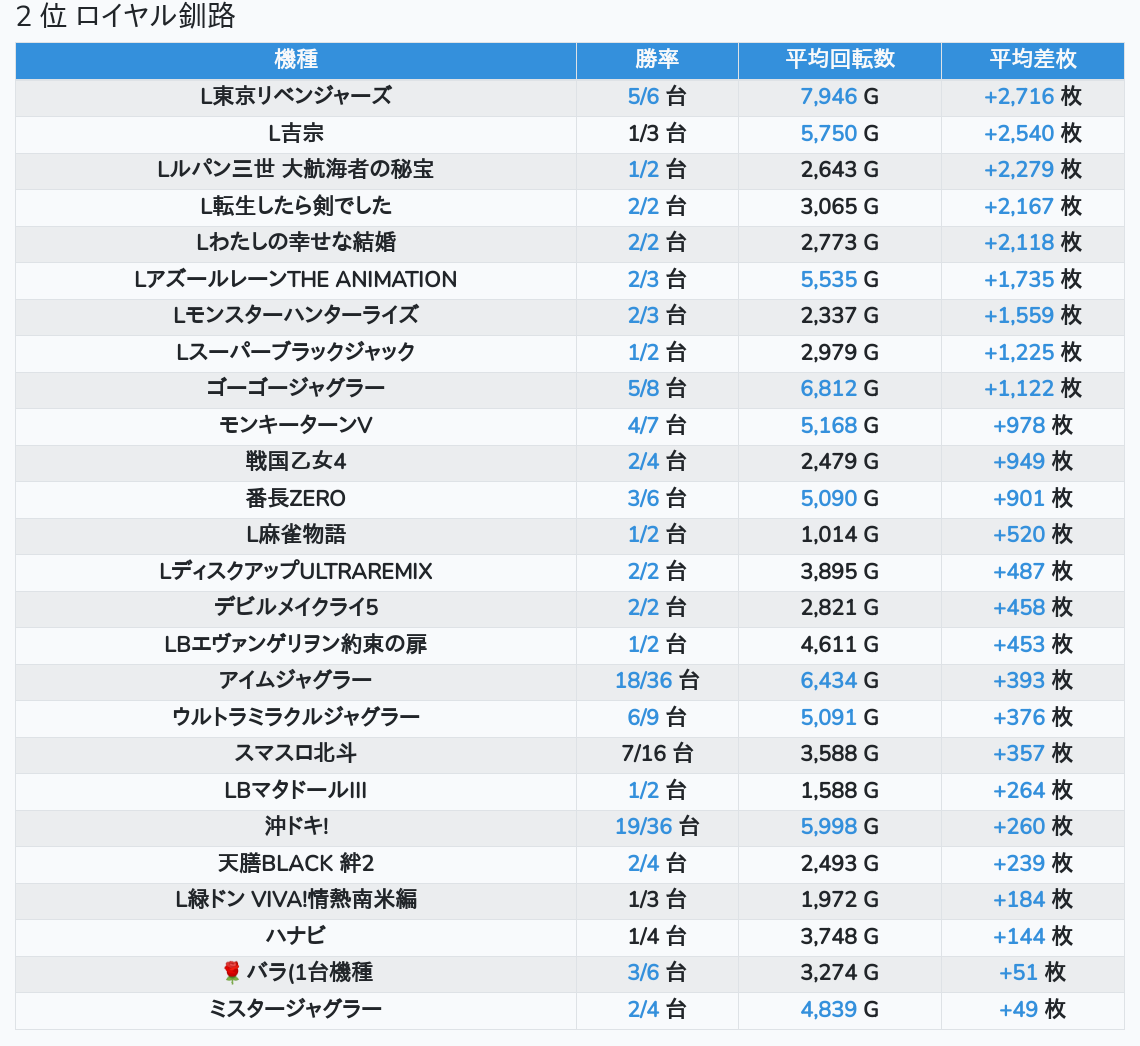Screen dimensions: 1140x1046
Task: Click the ミスタージャグラー machine name
Action: tap(296, 1010)
